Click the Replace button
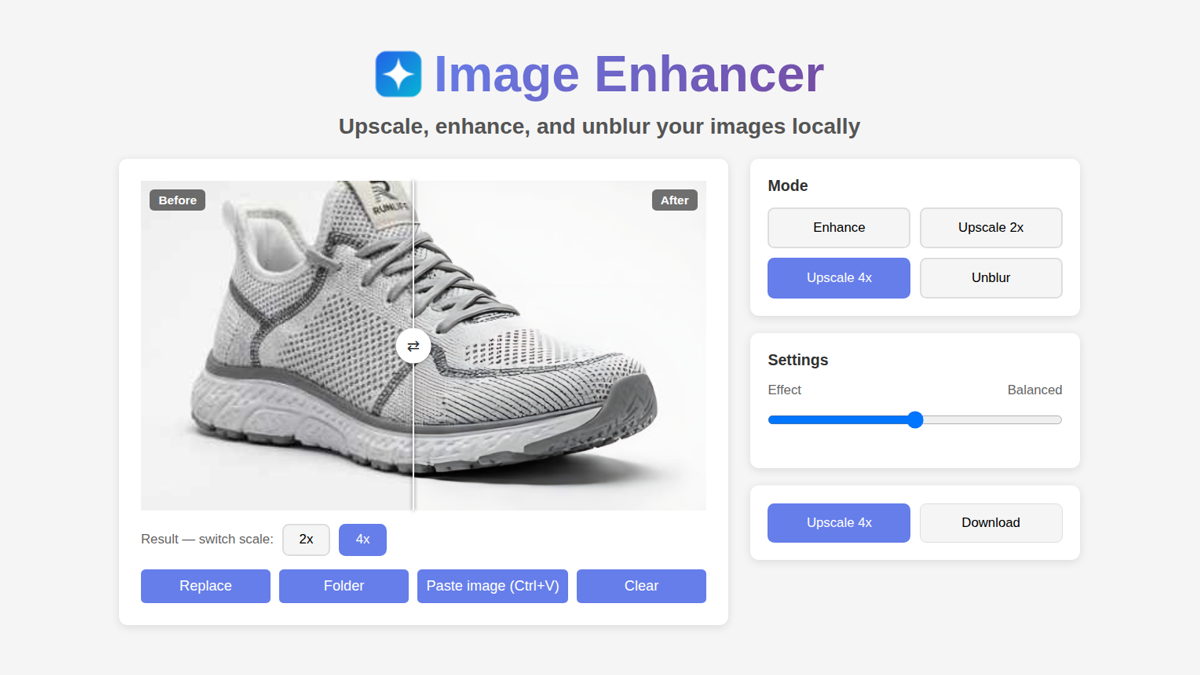 pos(206,586)
